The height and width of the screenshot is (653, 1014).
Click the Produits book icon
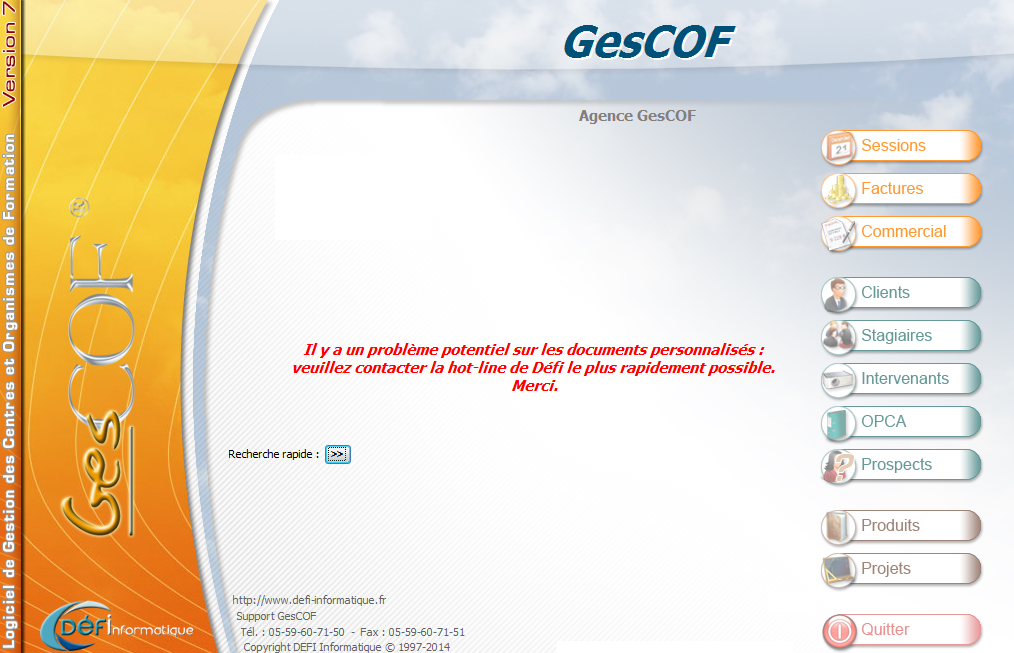[x=839, y=527]
